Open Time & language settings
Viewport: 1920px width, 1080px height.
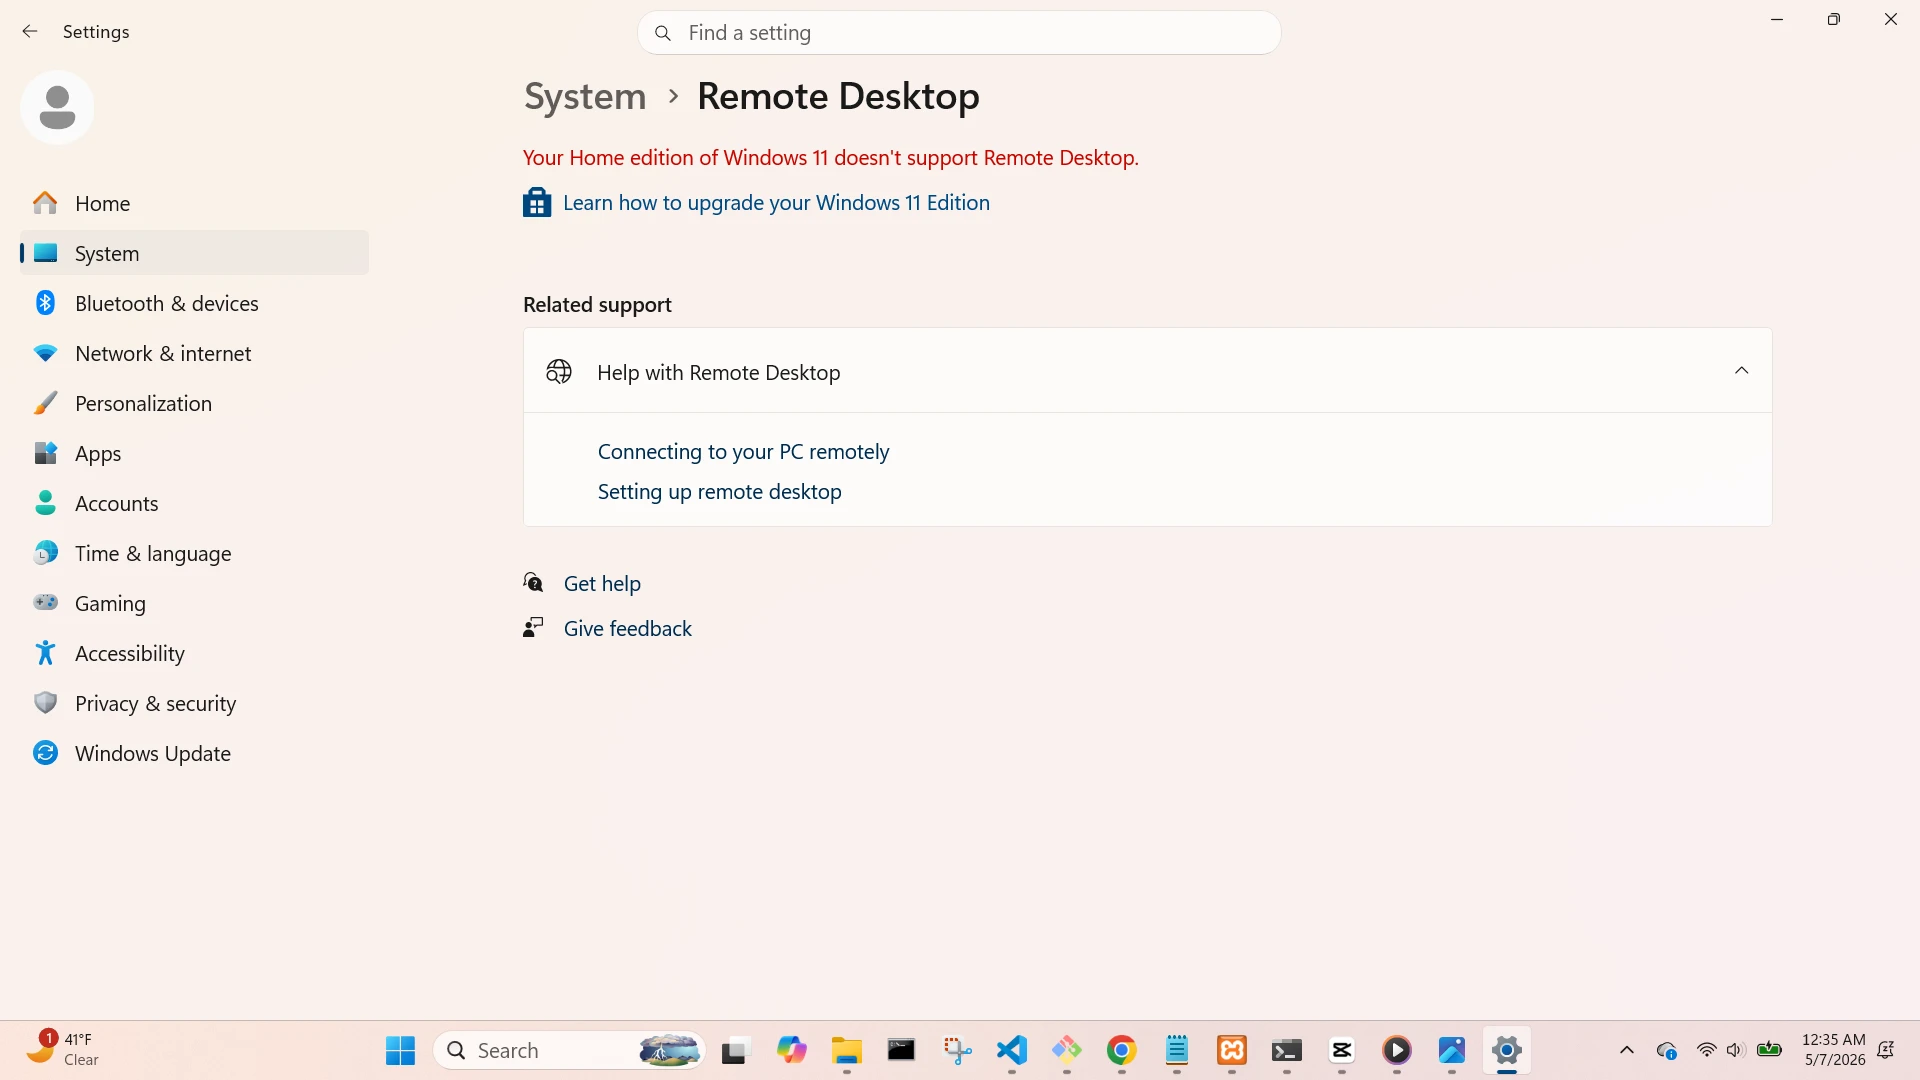194,553
